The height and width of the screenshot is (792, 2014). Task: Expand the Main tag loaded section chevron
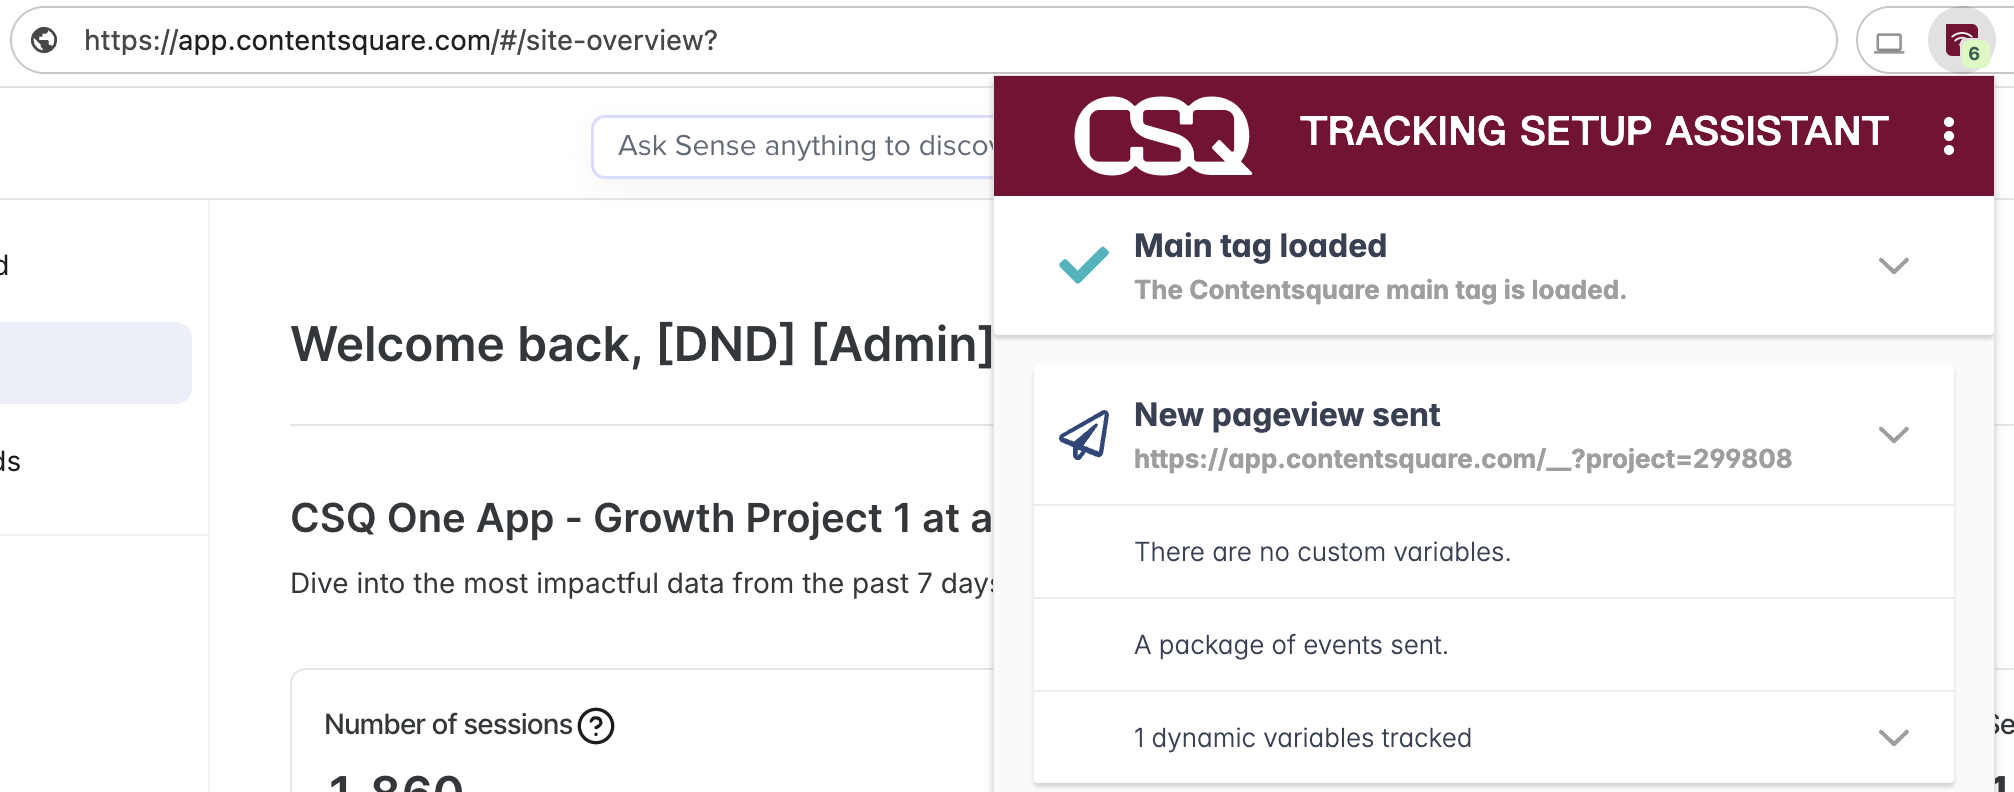pyautogui.click(x=1893, y=265)
